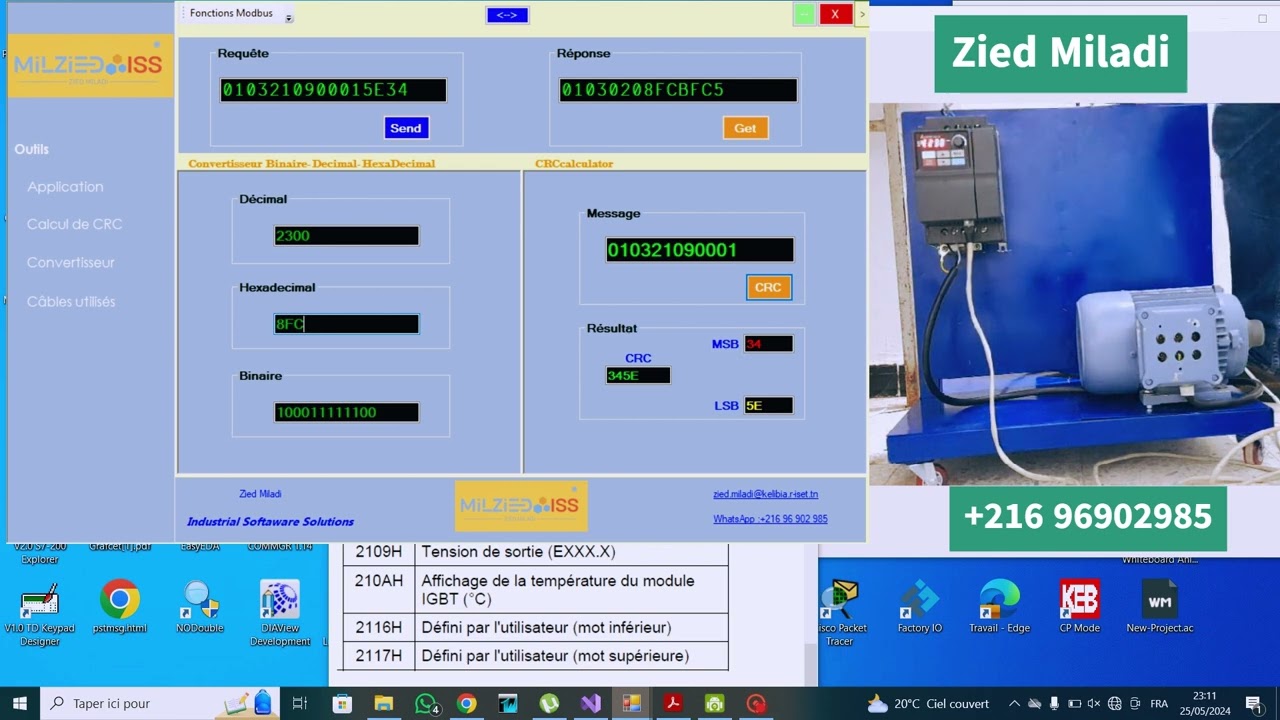The image size is (1280, 720).
Task: Click the Get button under Réponse
Action: (745, 128)
